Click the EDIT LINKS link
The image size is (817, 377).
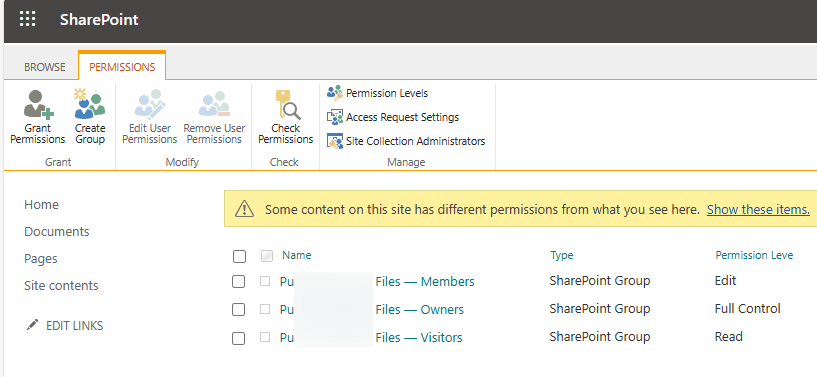coord(75,326)
